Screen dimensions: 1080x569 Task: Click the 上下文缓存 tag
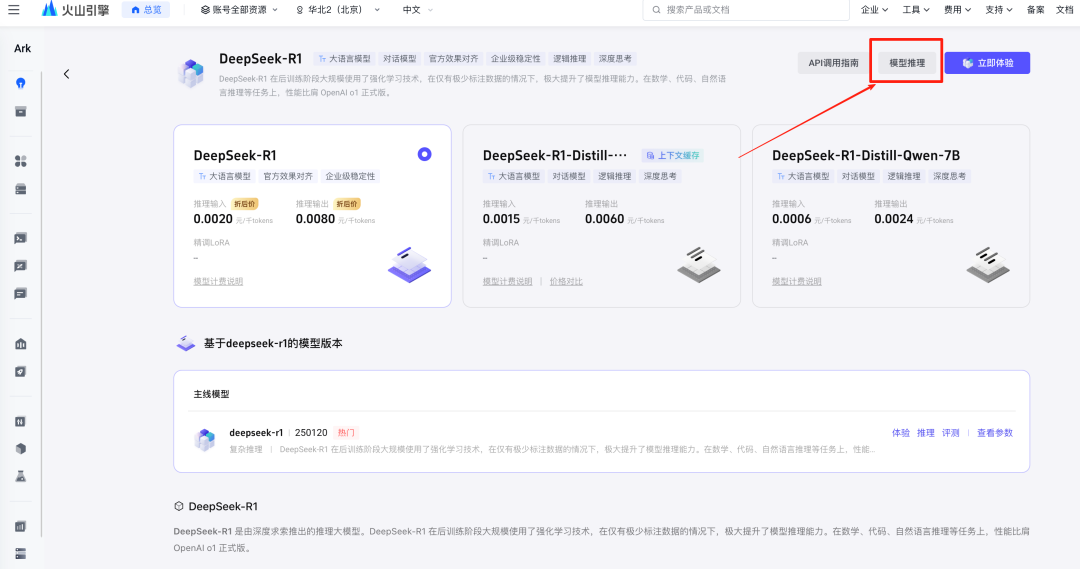point(673,156)
